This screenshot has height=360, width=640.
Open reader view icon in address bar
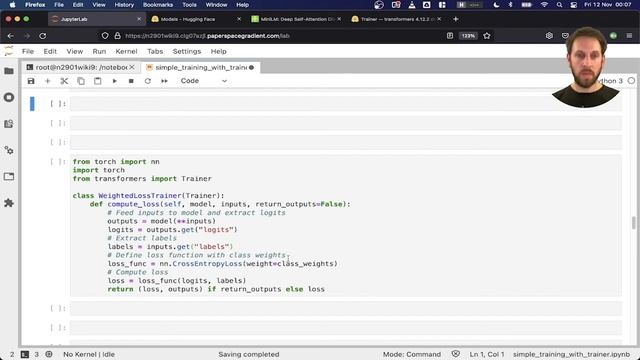point(450,36)
